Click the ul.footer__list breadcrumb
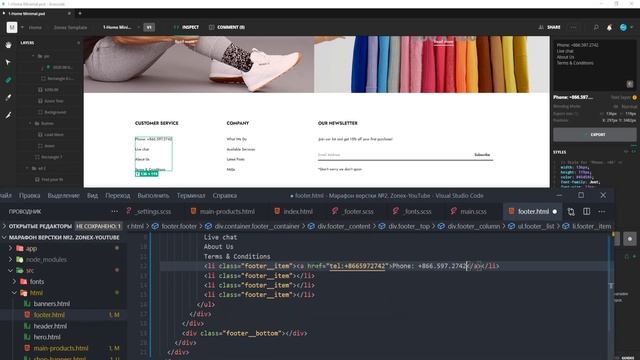 536,226
